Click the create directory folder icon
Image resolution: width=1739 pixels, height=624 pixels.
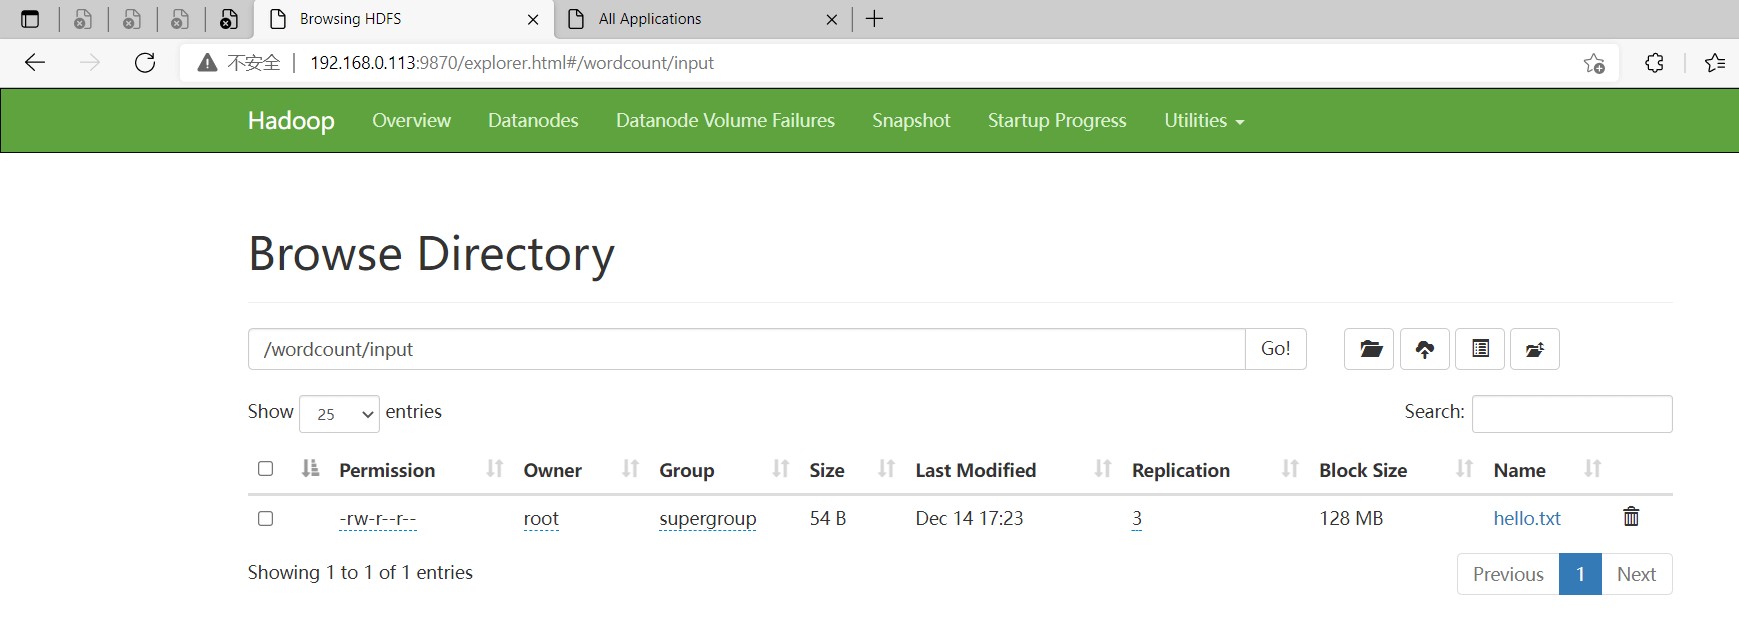click(1369, 349)
